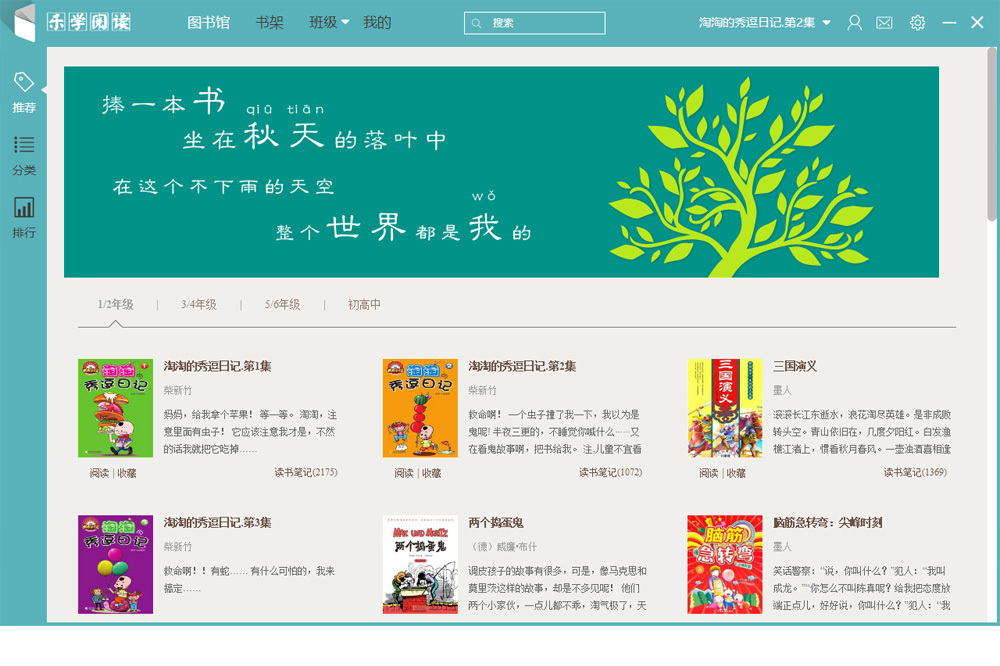Screen dimensions: 1000x666
Task: Open the 推荐 tag icon in sidebar
Action: [x=23, y=84]
